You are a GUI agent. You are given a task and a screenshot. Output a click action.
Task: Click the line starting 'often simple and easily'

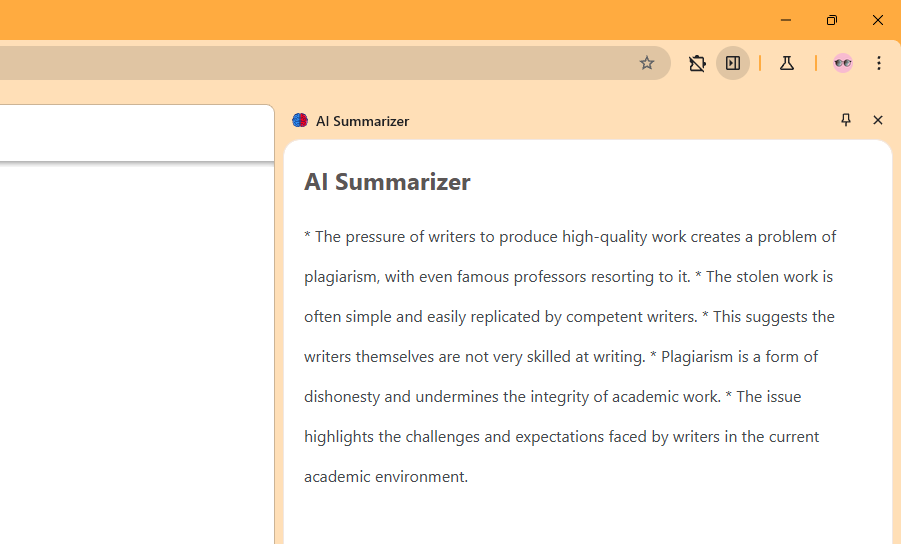pyautogui.click(x=569, y=317)
